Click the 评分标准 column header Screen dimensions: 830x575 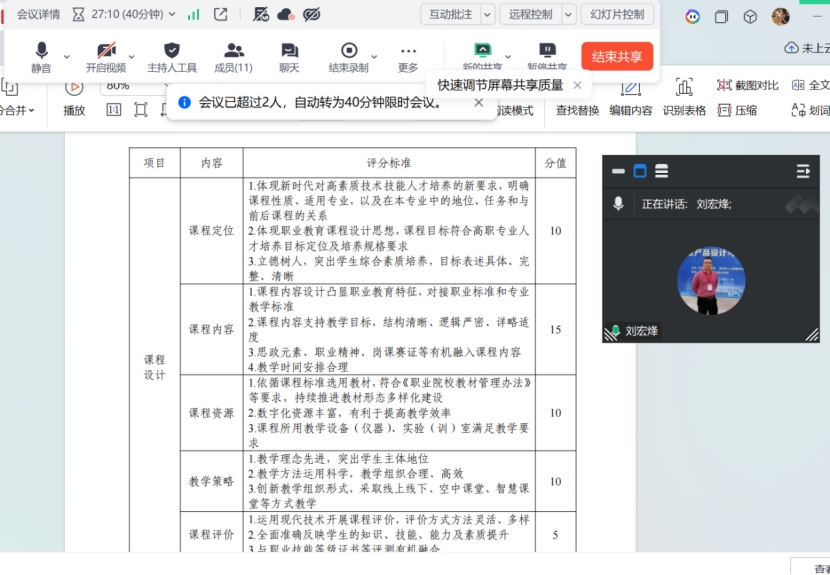(389, 163)
